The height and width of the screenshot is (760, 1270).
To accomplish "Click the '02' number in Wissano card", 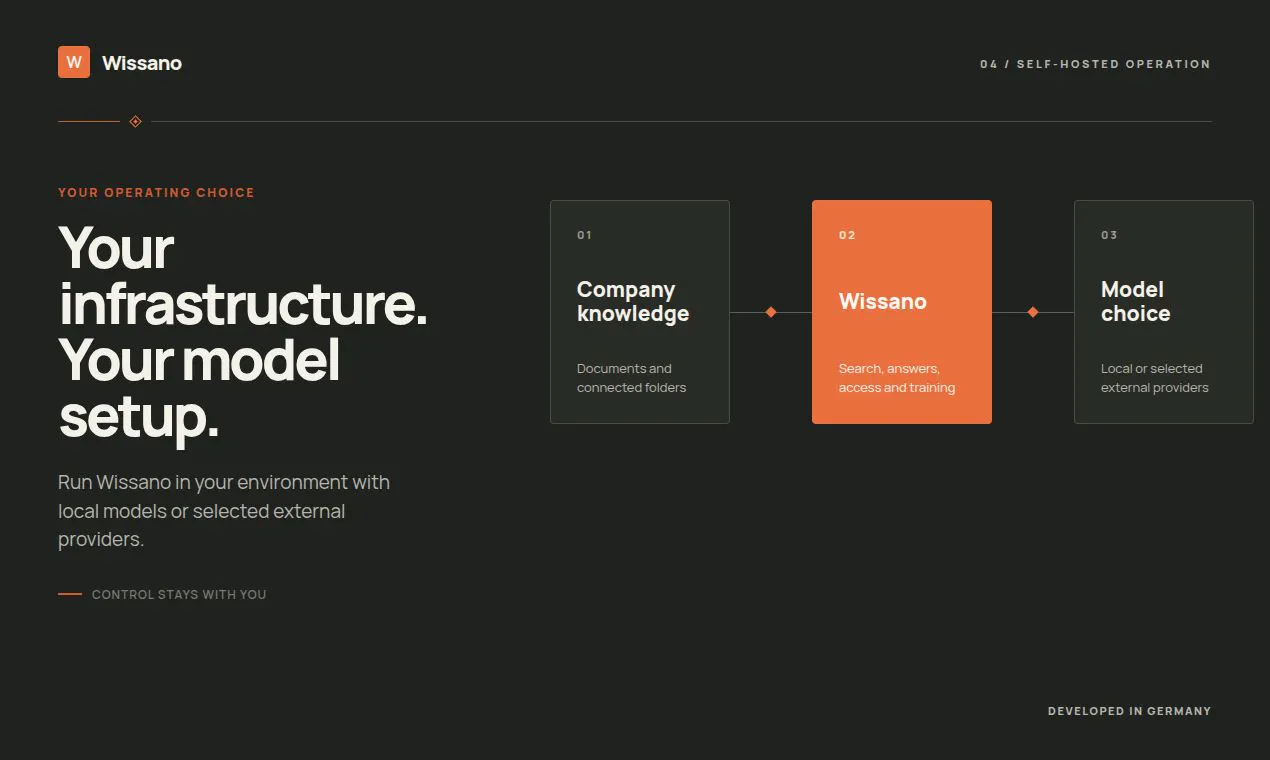I will (847, 235).
